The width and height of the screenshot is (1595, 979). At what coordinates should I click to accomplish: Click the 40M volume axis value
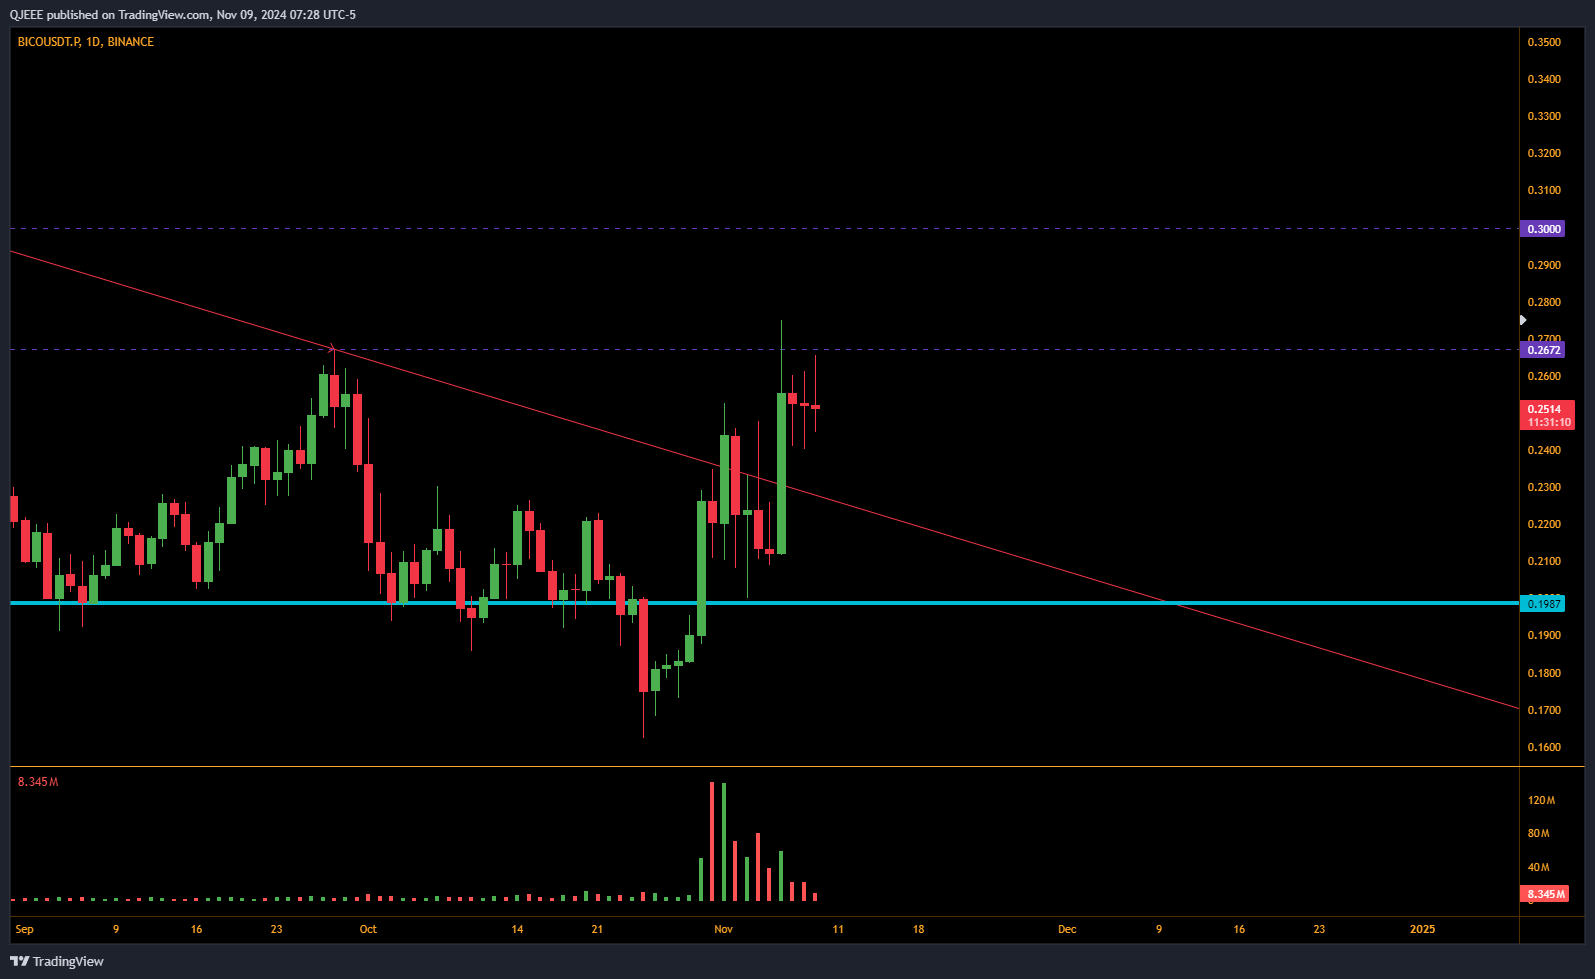click(x=1538, y=867)
